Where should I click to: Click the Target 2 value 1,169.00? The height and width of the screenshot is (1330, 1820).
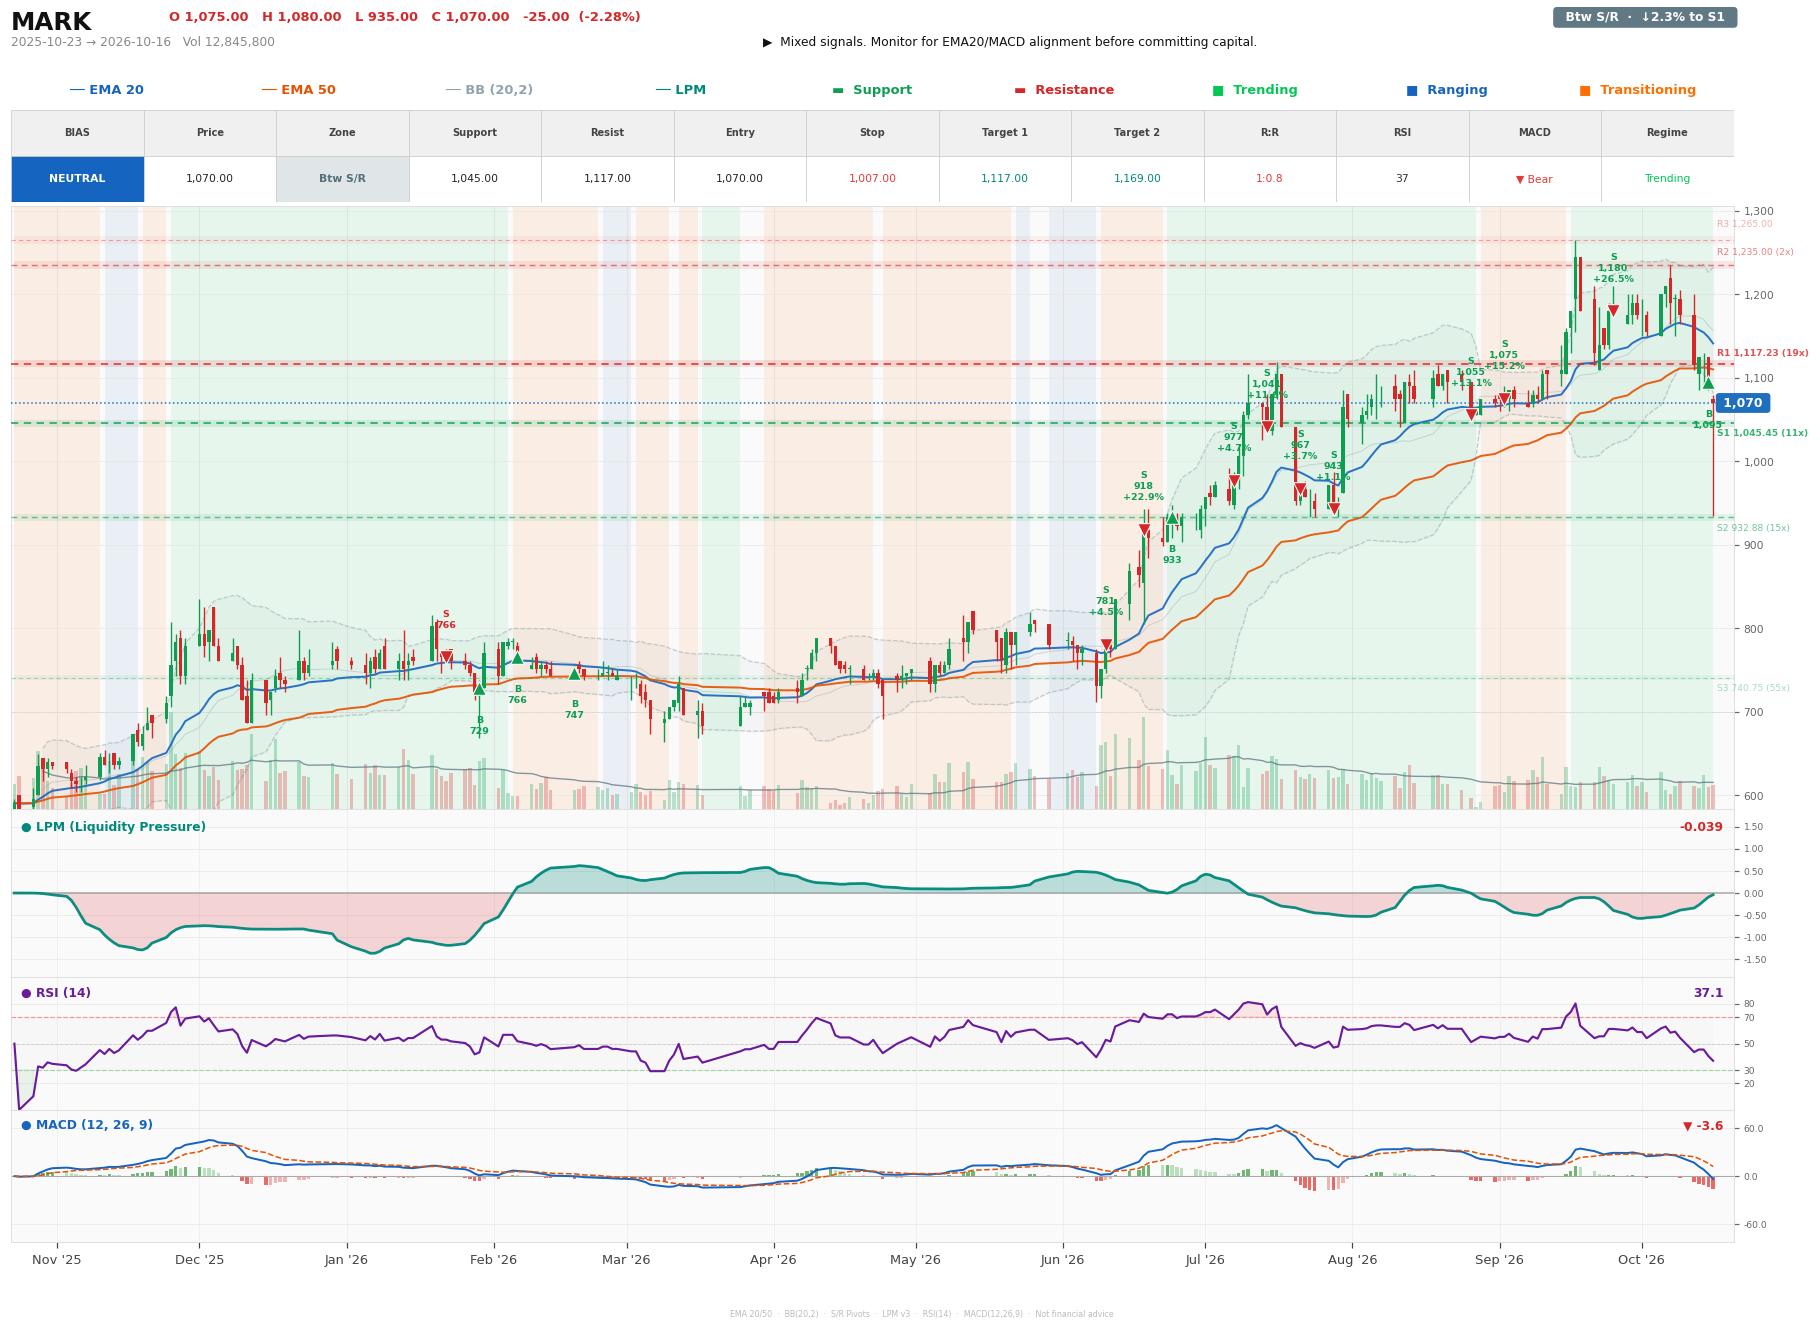pos(1137,179)
